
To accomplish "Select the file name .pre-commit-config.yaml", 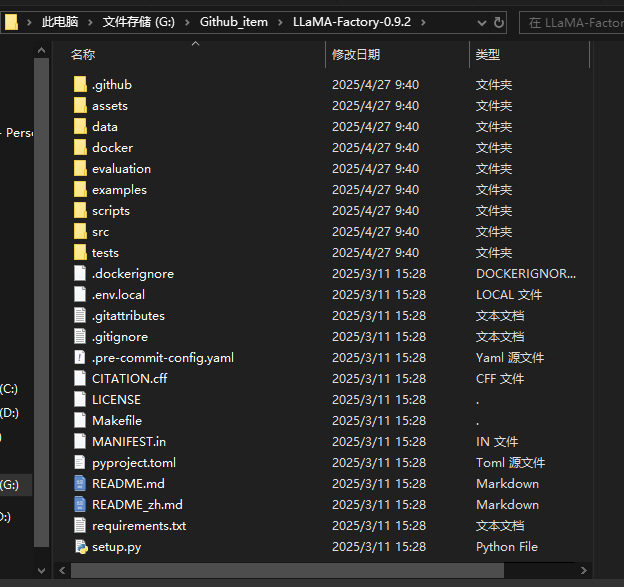I will [163, 358].
